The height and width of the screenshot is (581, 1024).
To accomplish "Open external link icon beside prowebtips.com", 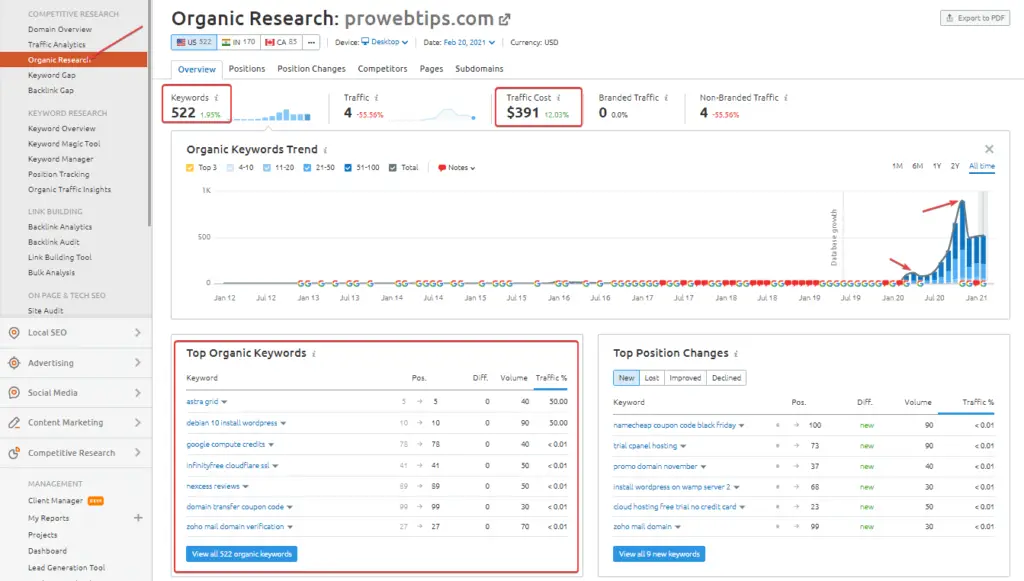I will [504, 20].
